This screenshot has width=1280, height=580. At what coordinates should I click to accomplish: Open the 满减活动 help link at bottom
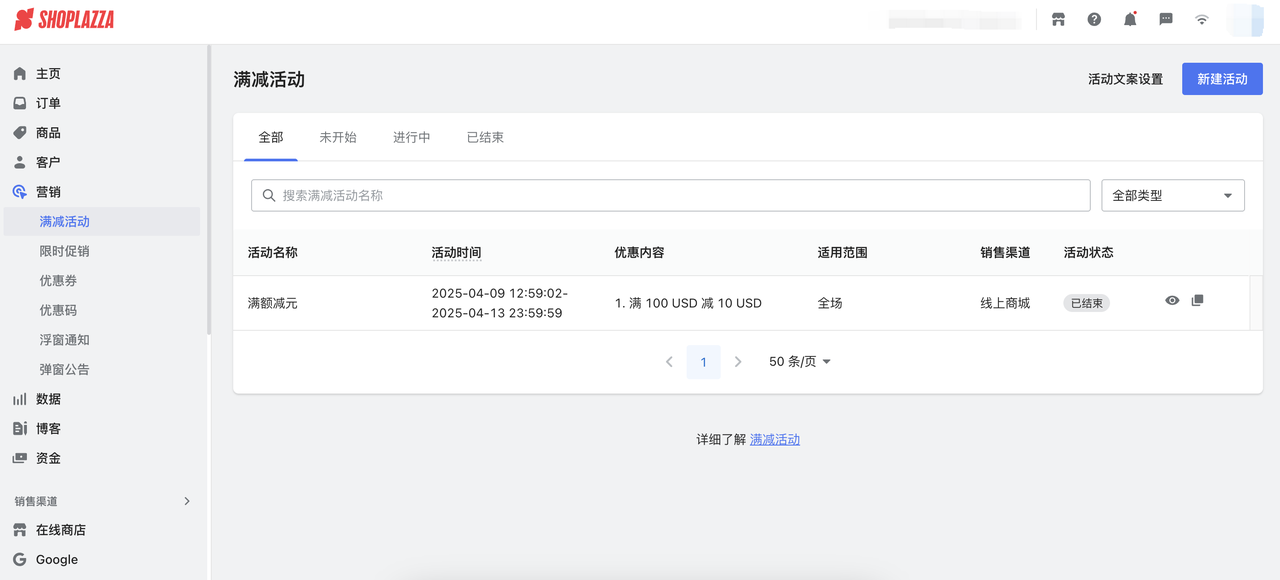pyautogui.click(x=775, y=439)
